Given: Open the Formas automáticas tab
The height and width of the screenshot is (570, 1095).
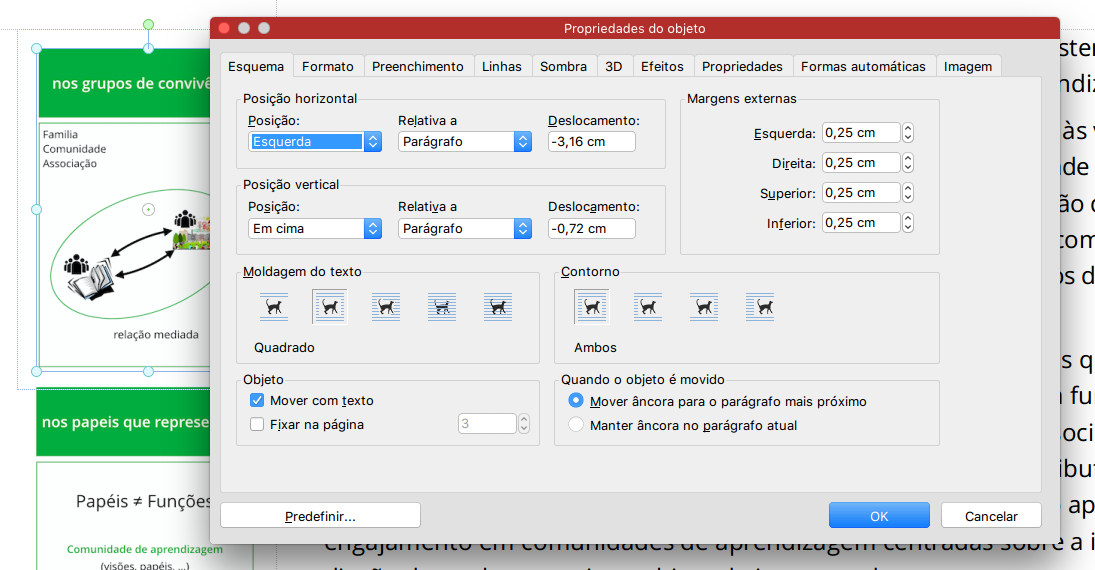Looking at the screenshot, I should [x=863, y=66].
